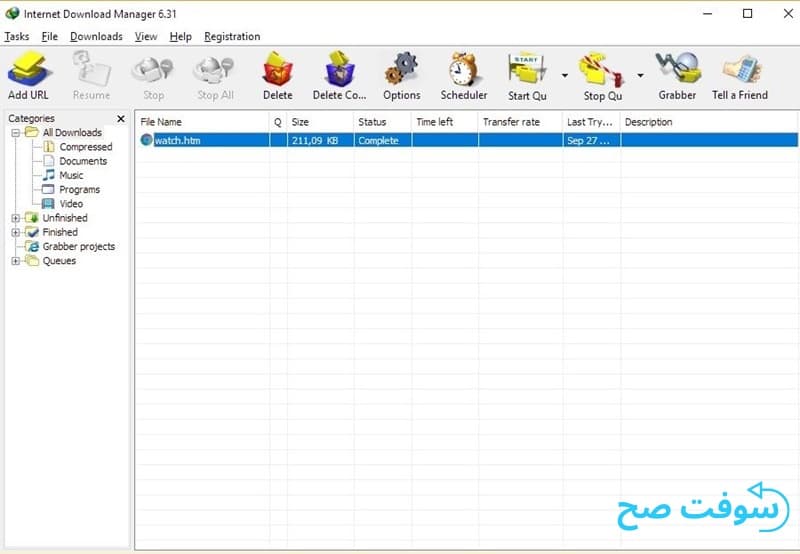The image size is (800, 554).
Task: Minimize the Internet Download Manager window
Action: (x=707, y=14)
